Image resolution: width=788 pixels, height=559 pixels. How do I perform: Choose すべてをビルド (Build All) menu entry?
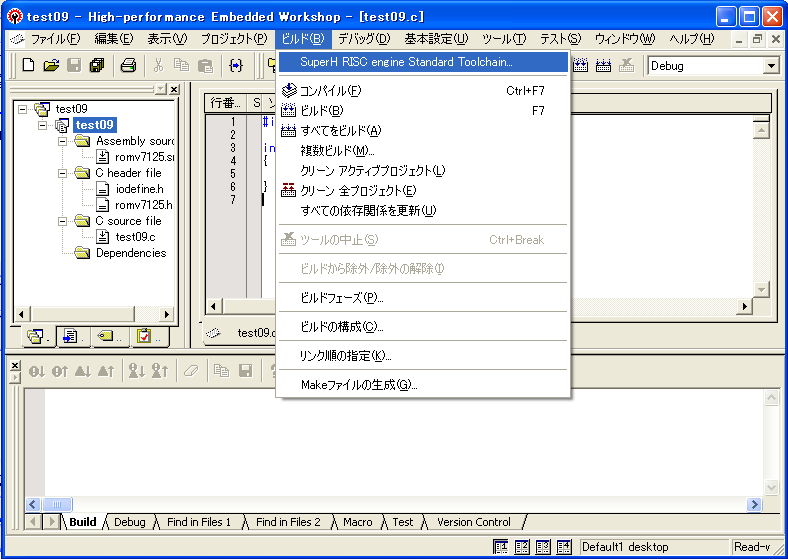tap(340, 131)
